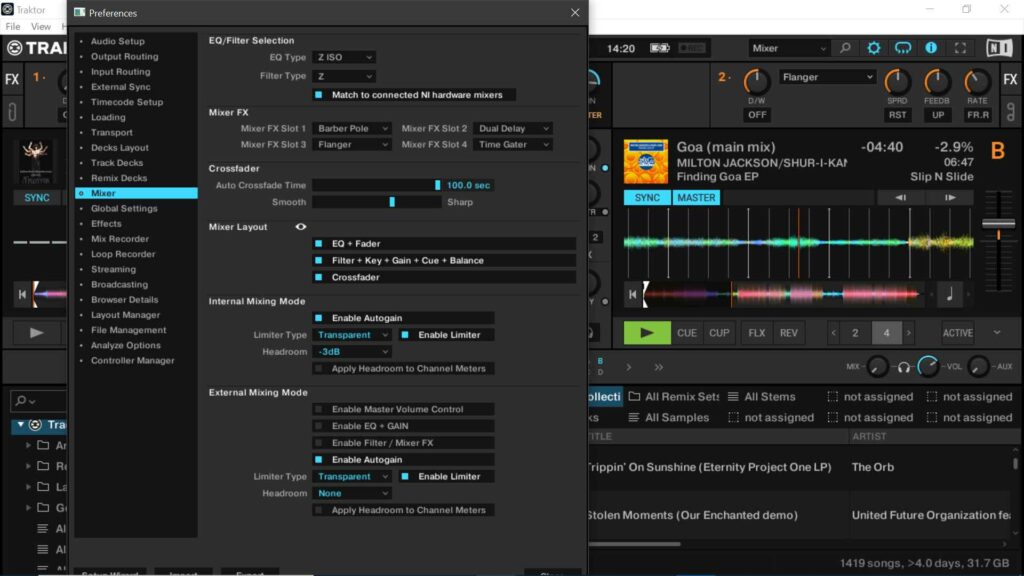
Task: Click the blue info icon in header
Action: (931, 48)
